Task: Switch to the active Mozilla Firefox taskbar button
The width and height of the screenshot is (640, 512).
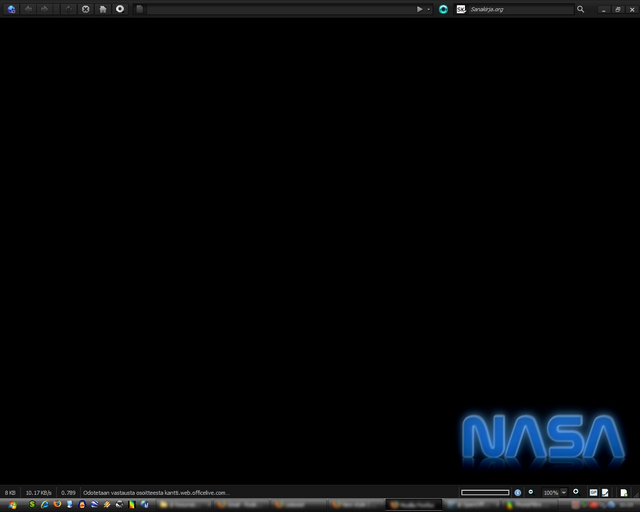Action: [x=414, y=505]
